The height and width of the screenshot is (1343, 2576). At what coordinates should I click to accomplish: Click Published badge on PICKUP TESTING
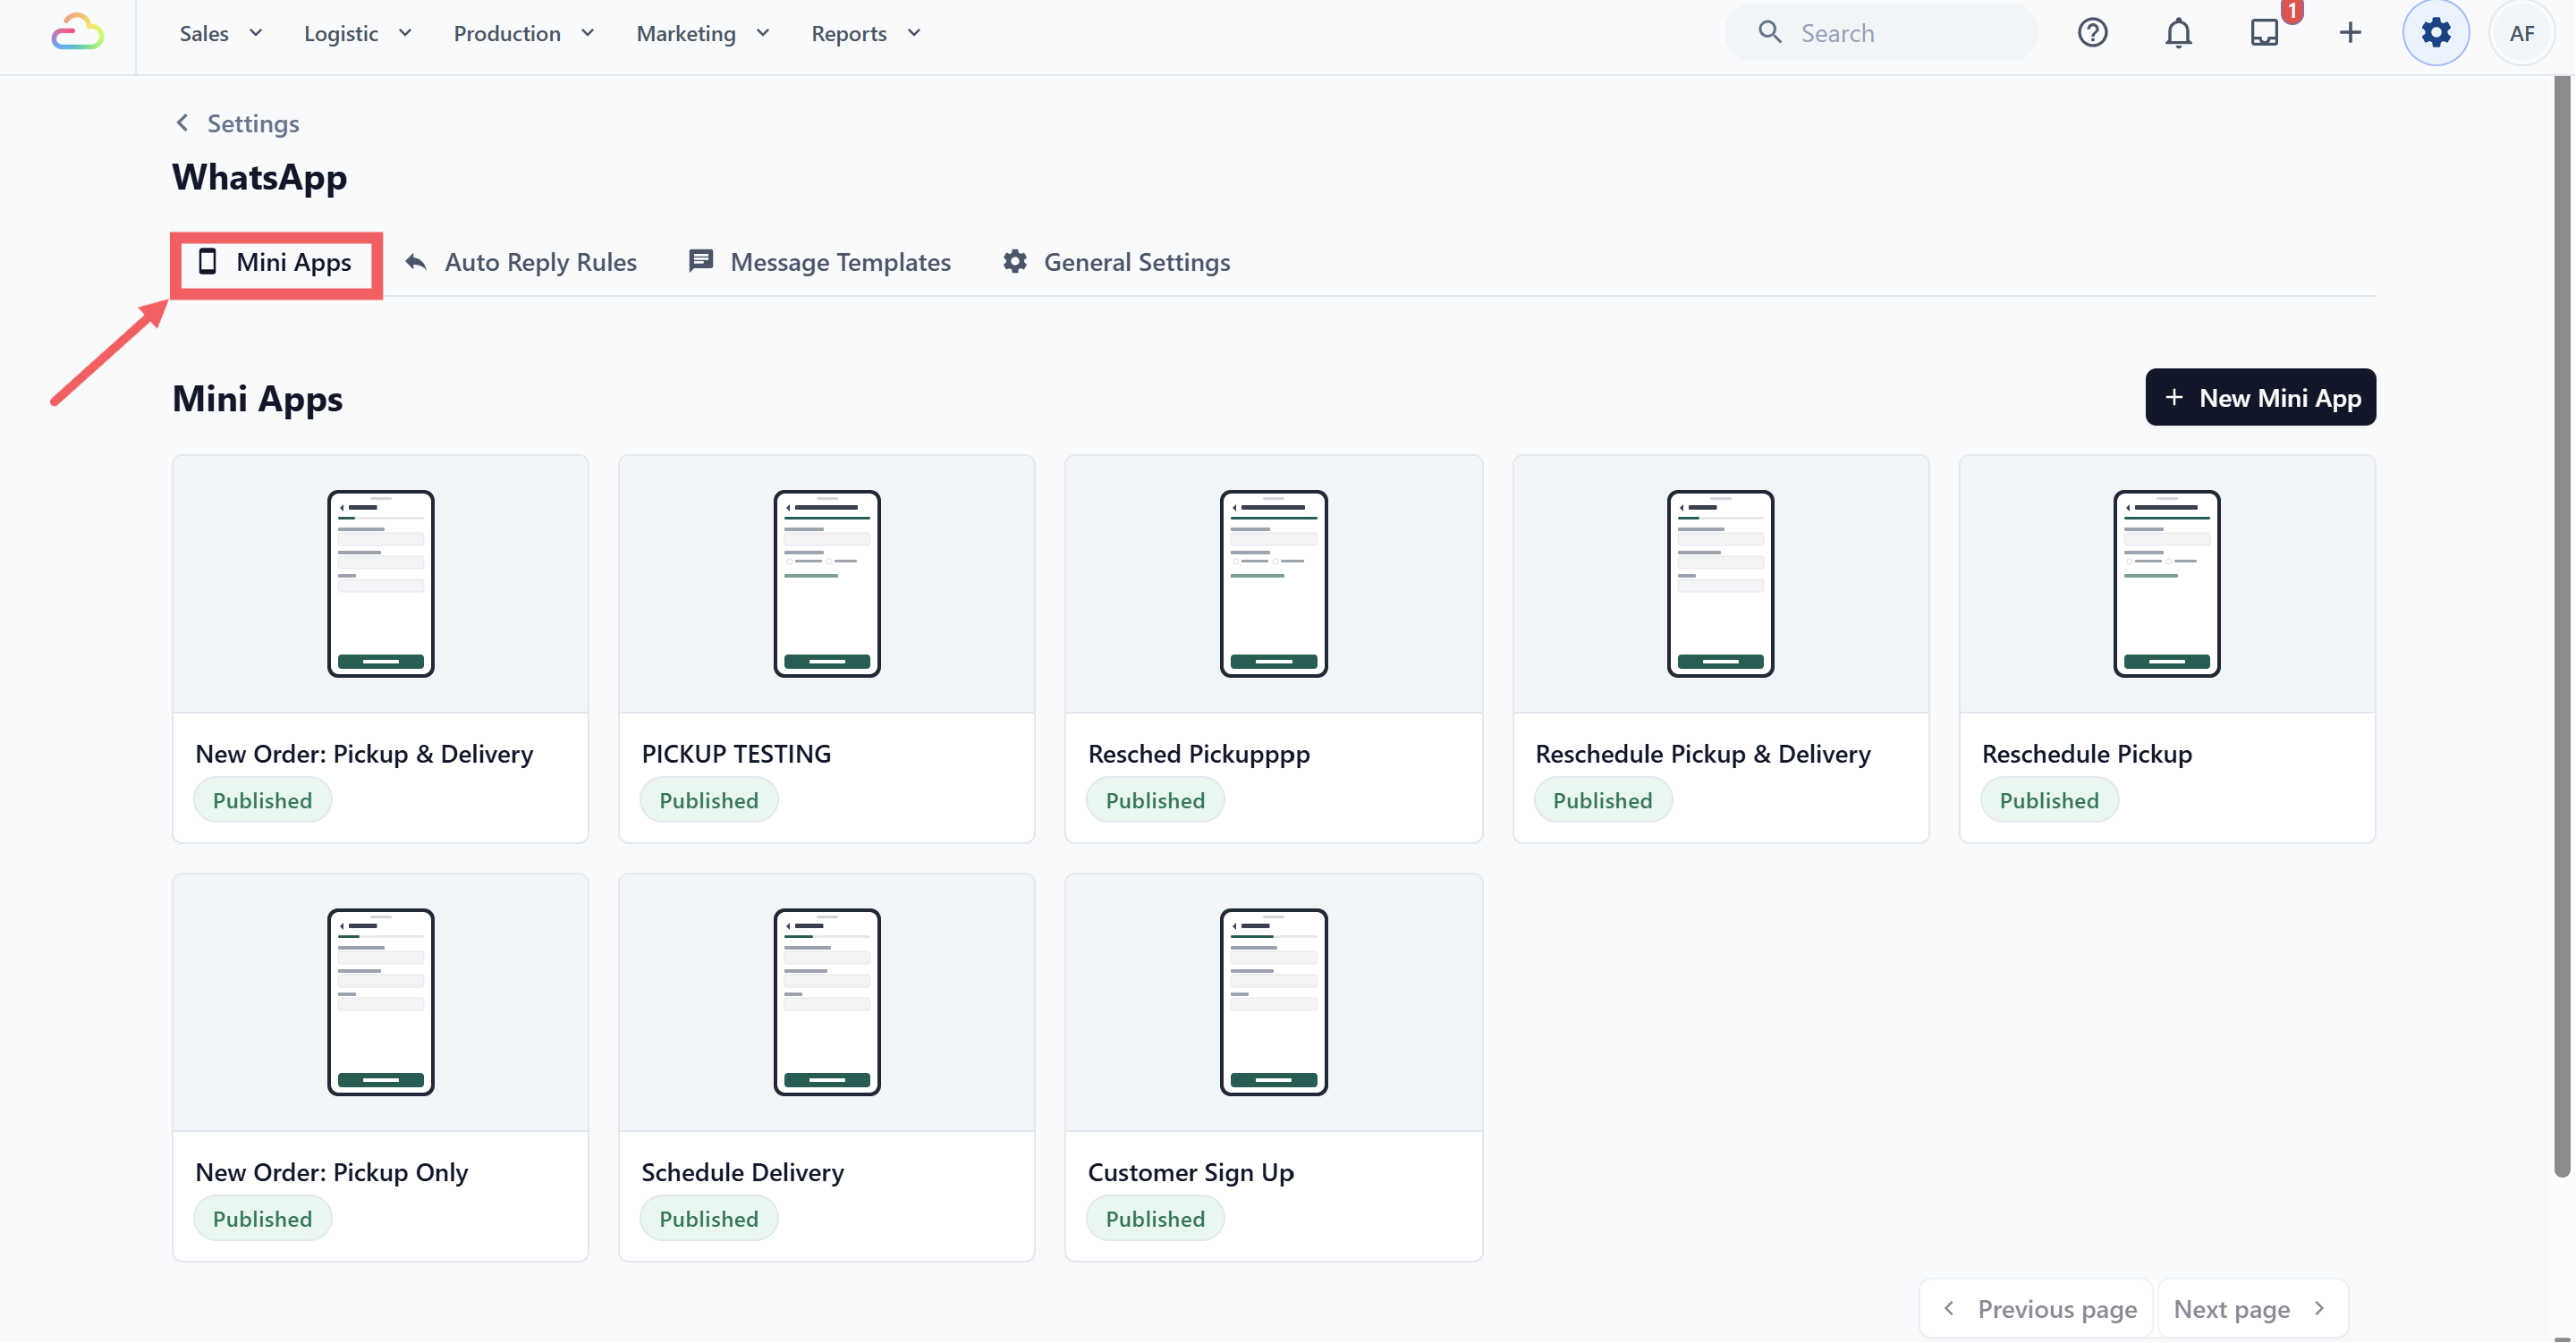point(709,801)
